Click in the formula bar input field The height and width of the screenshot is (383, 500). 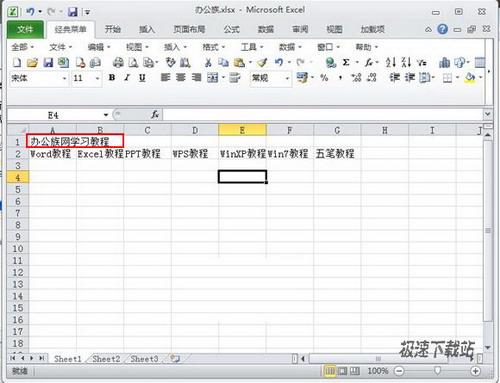click(x=323, y=115)
